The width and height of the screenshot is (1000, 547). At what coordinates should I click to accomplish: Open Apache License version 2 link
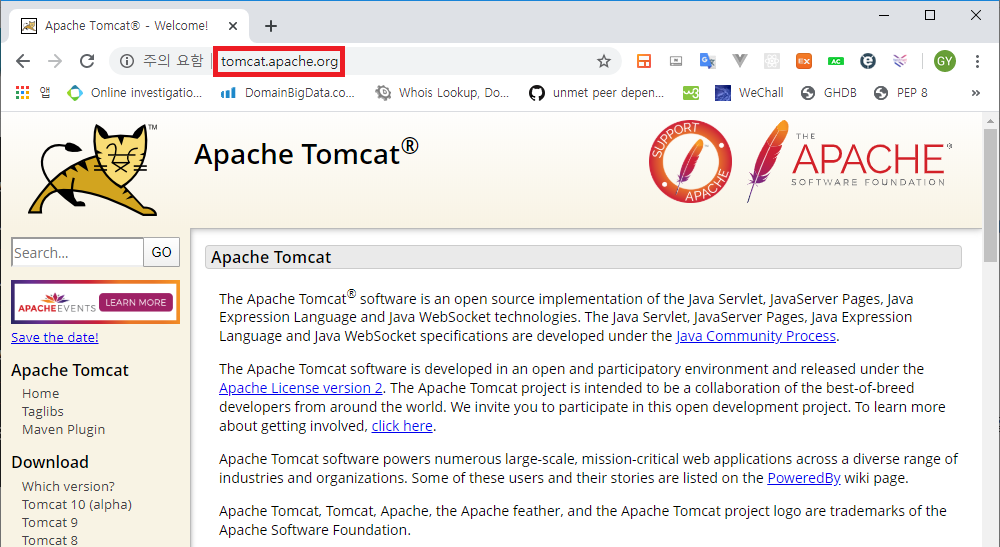[x=300, y=388]
